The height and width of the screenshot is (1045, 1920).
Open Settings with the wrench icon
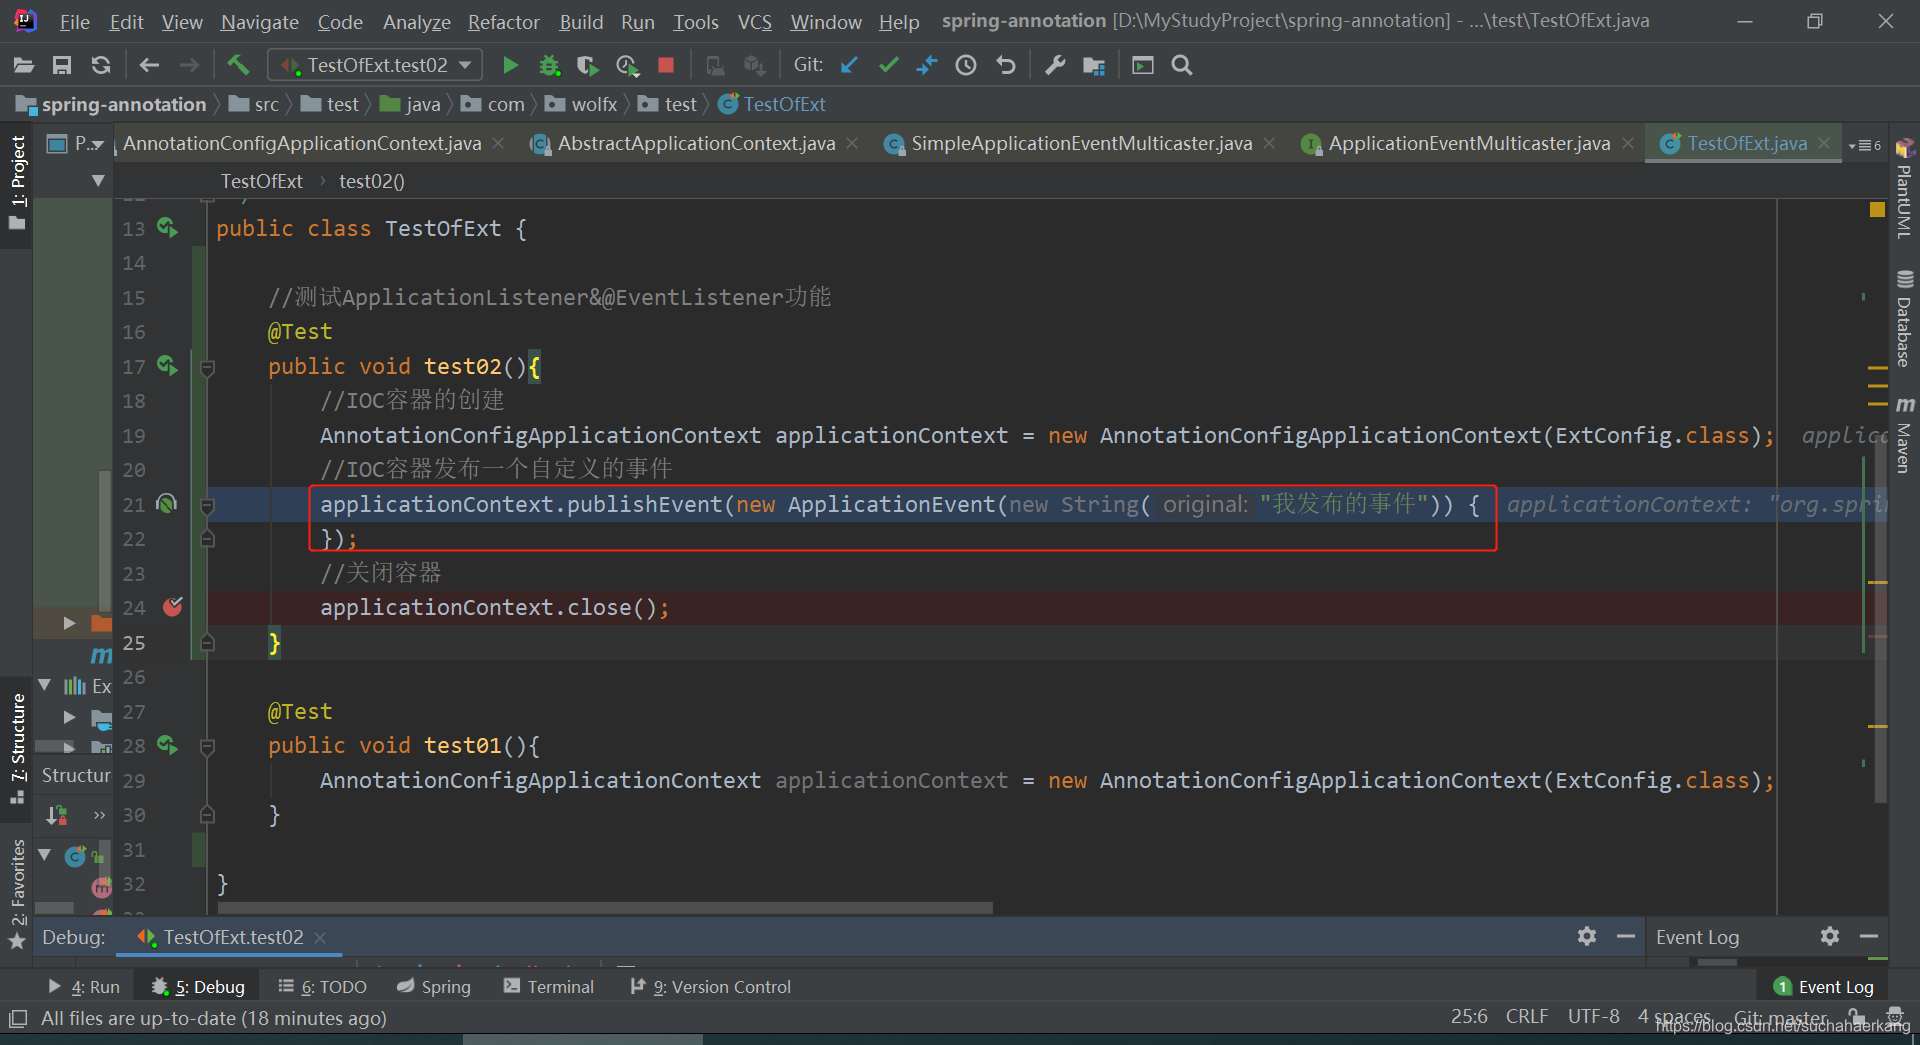(x=1055, y=65)
